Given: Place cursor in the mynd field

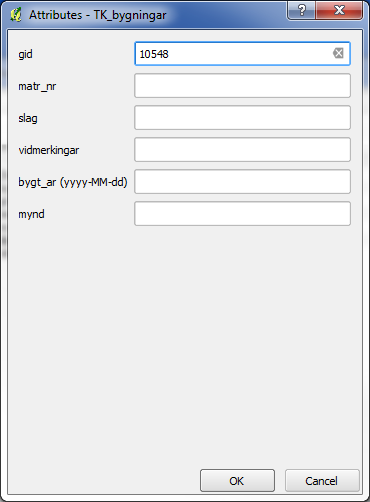Looking at the screenshot, I should pos(242,214).
